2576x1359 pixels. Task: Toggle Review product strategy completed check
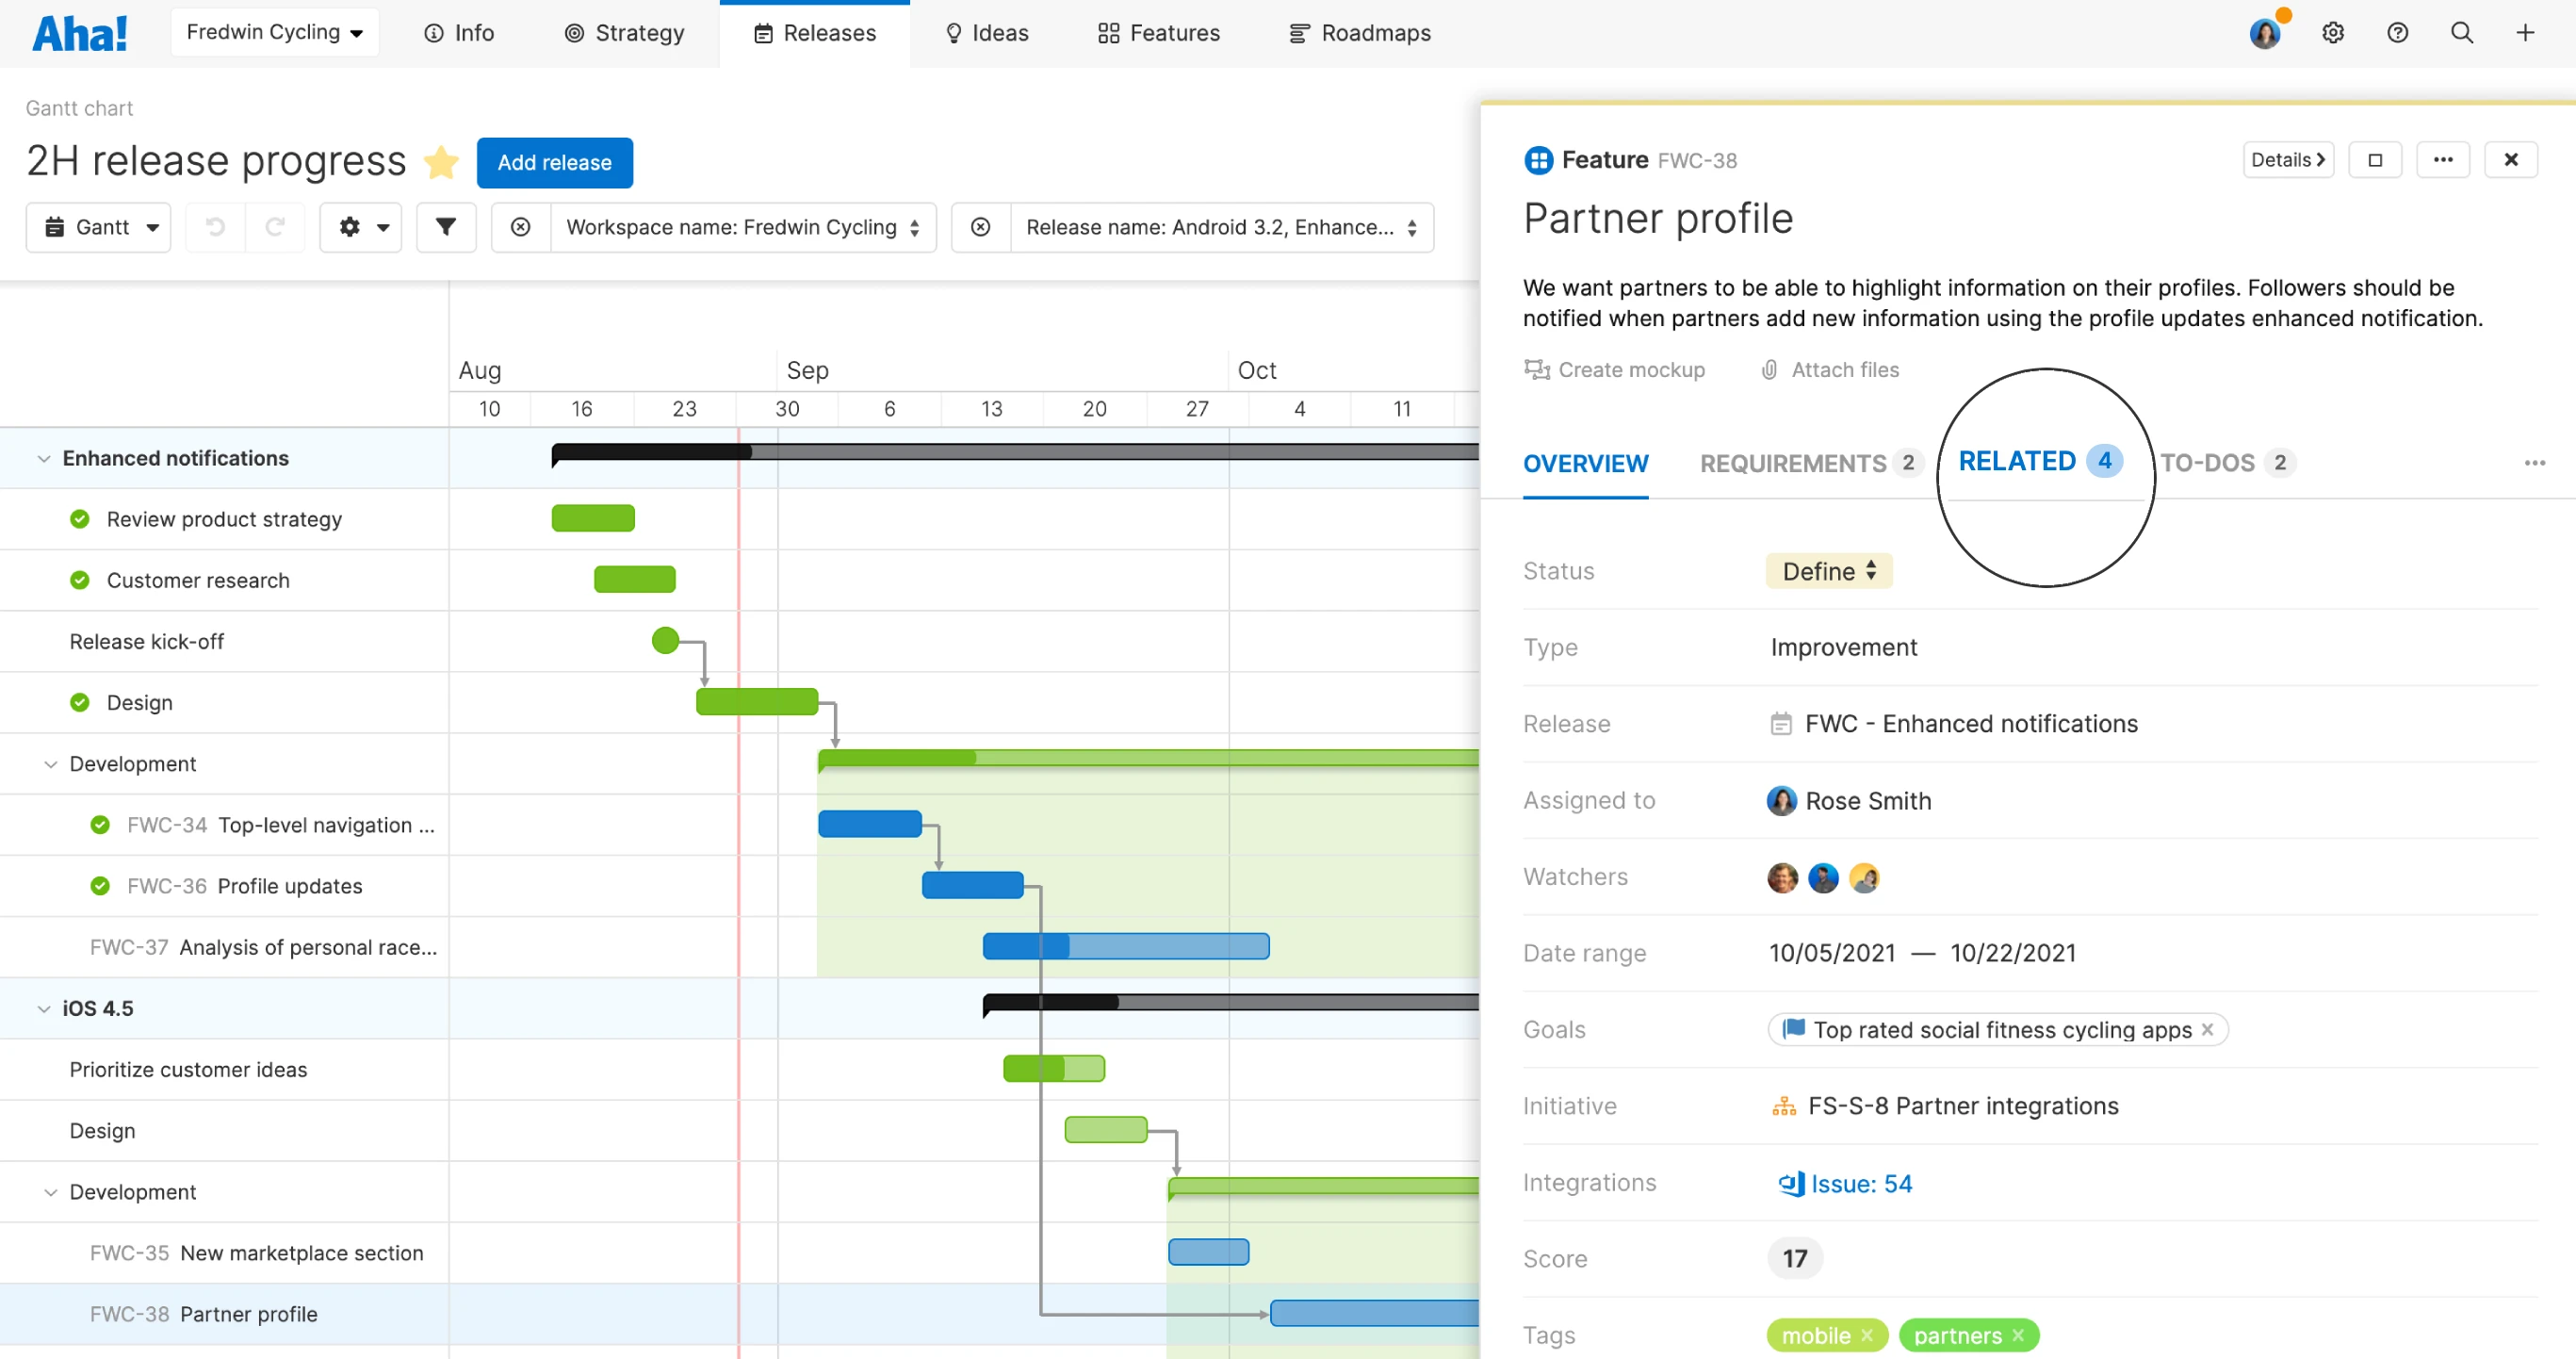click(x=80, y=519)
